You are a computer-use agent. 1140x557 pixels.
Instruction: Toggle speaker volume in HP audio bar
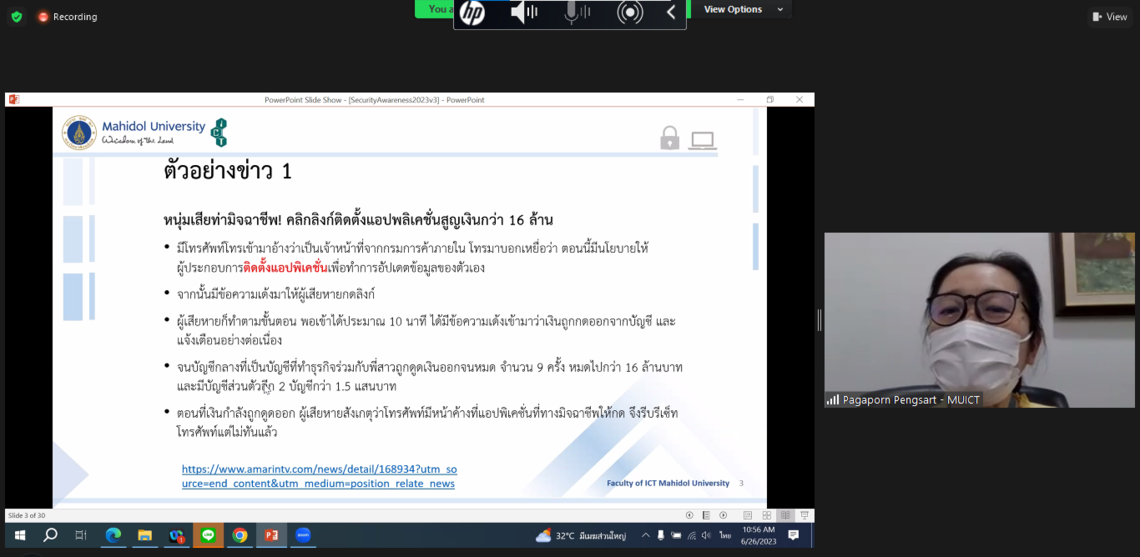(523, 13)
